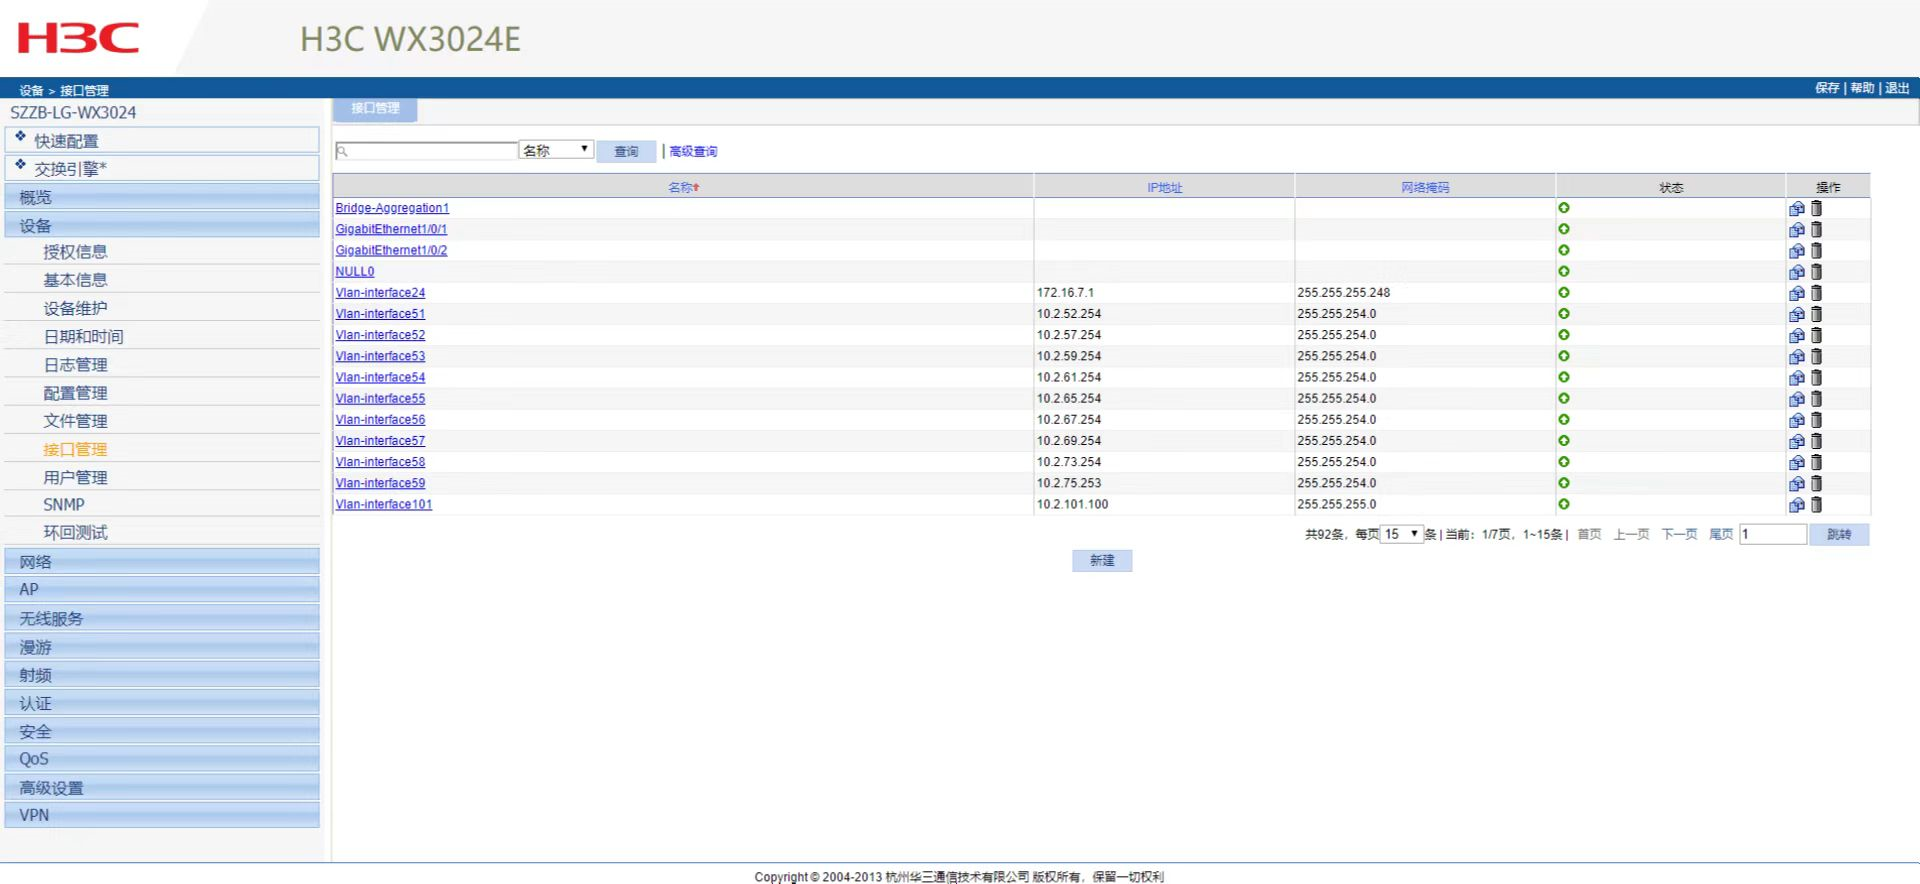
Task: Edit Vlan-interface51 using its edit icon
Action: [1797, 314]
